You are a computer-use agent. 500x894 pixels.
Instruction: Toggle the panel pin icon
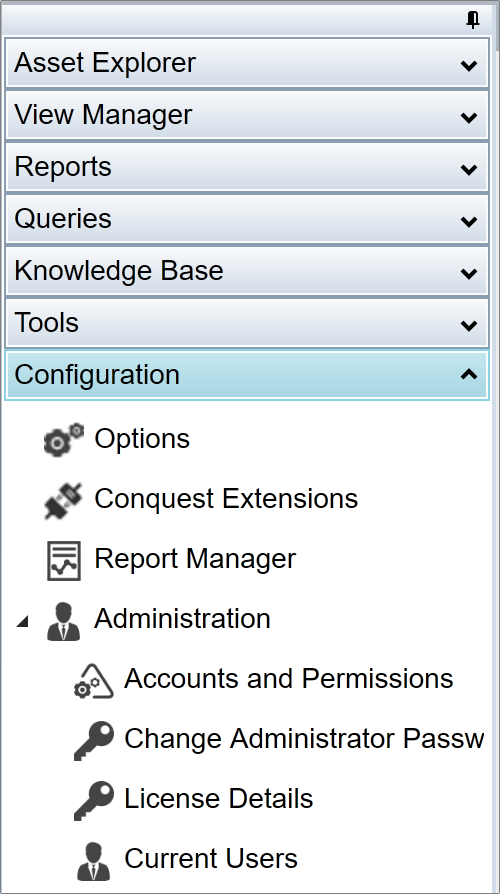[x=473, y=20]
